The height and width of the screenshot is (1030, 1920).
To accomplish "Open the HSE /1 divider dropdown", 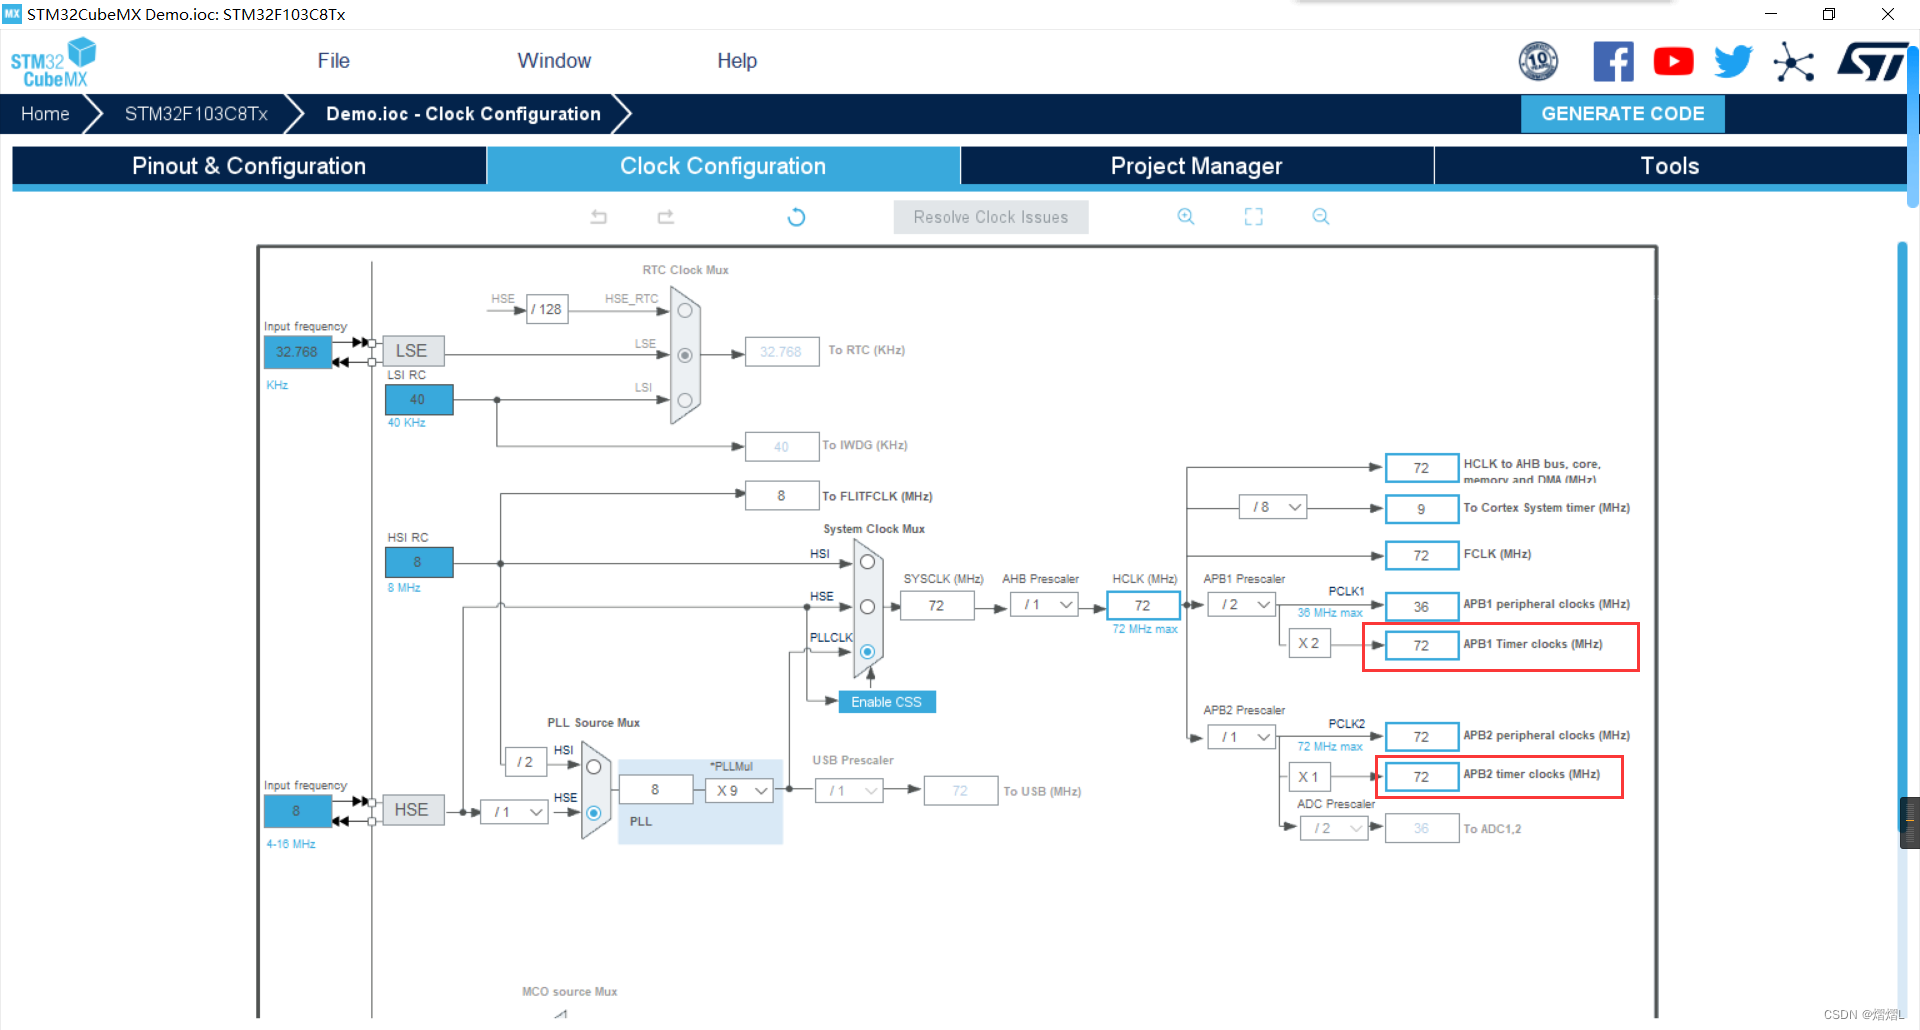I will (x=514, y=812).
